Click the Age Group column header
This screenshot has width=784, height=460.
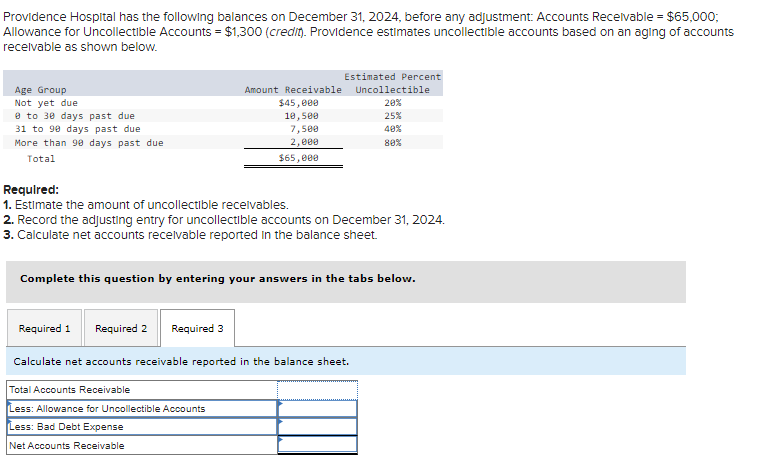pos(40,90)
